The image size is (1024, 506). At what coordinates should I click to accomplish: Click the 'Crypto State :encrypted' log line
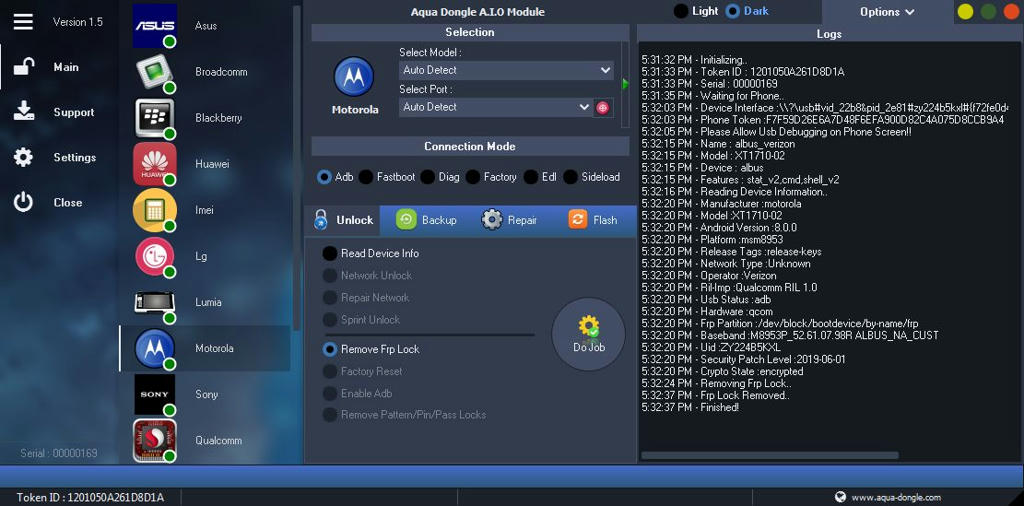coord(722,372)
